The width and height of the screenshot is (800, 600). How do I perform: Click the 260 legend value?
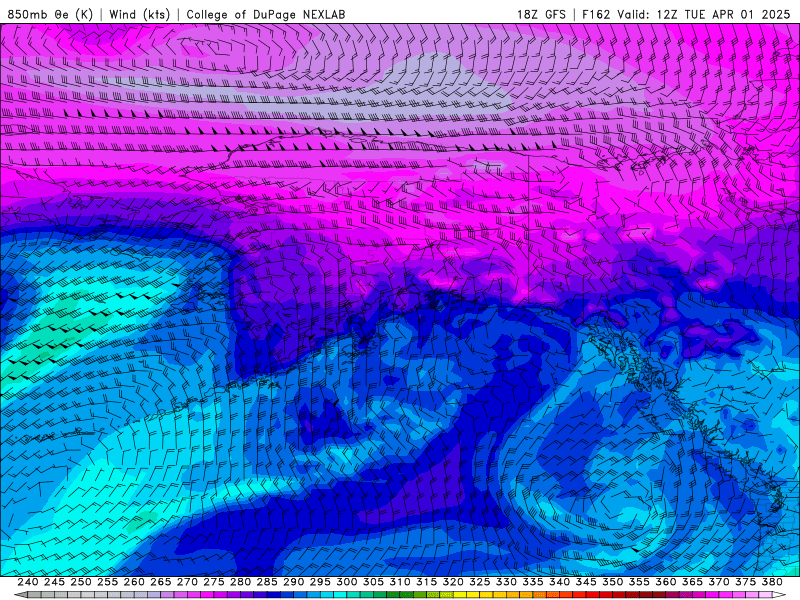click(x=134, y=582)
